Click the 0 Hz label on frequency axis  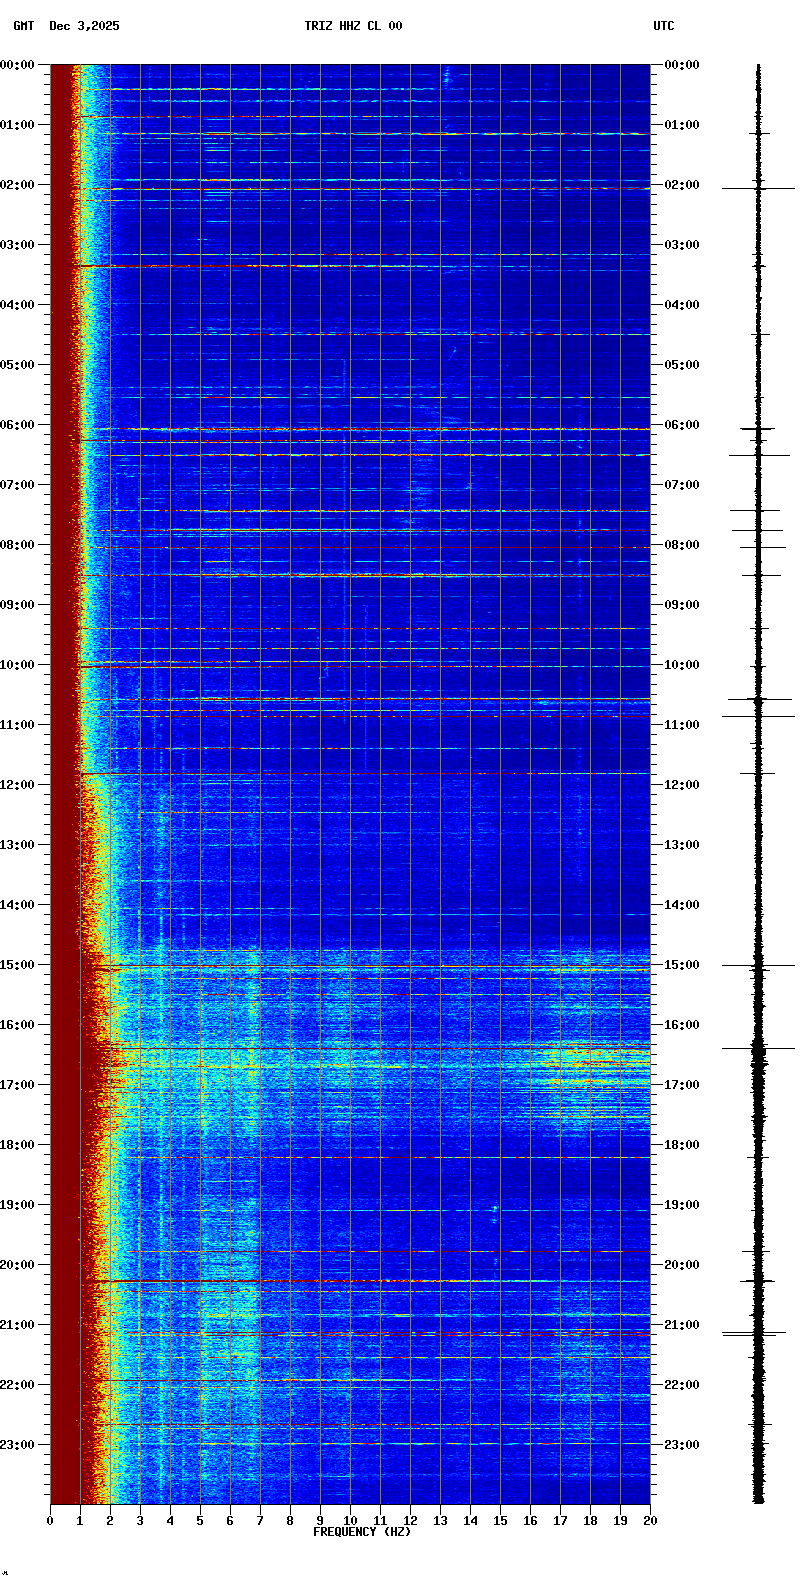50,1521
